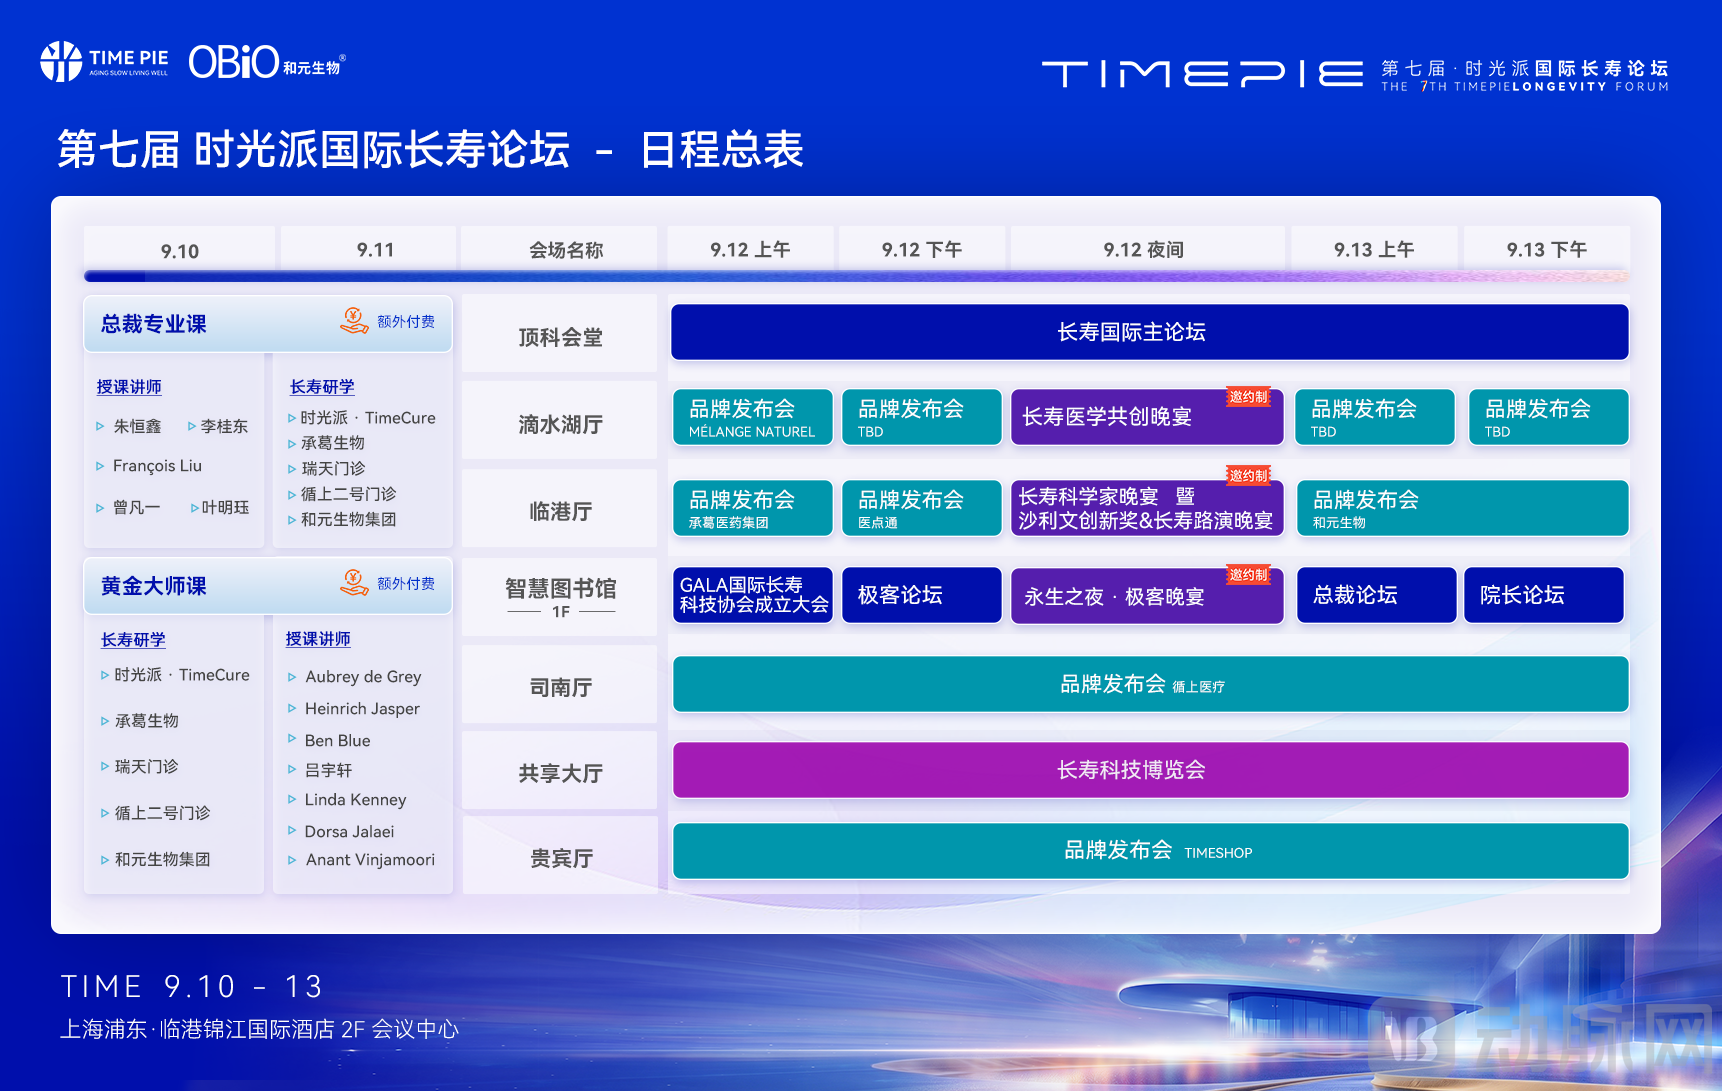This screenshot has width=1722, height=1091.
Task: Open 品牌发布会 block labeled 和元生物
Action: [1463, 508]
